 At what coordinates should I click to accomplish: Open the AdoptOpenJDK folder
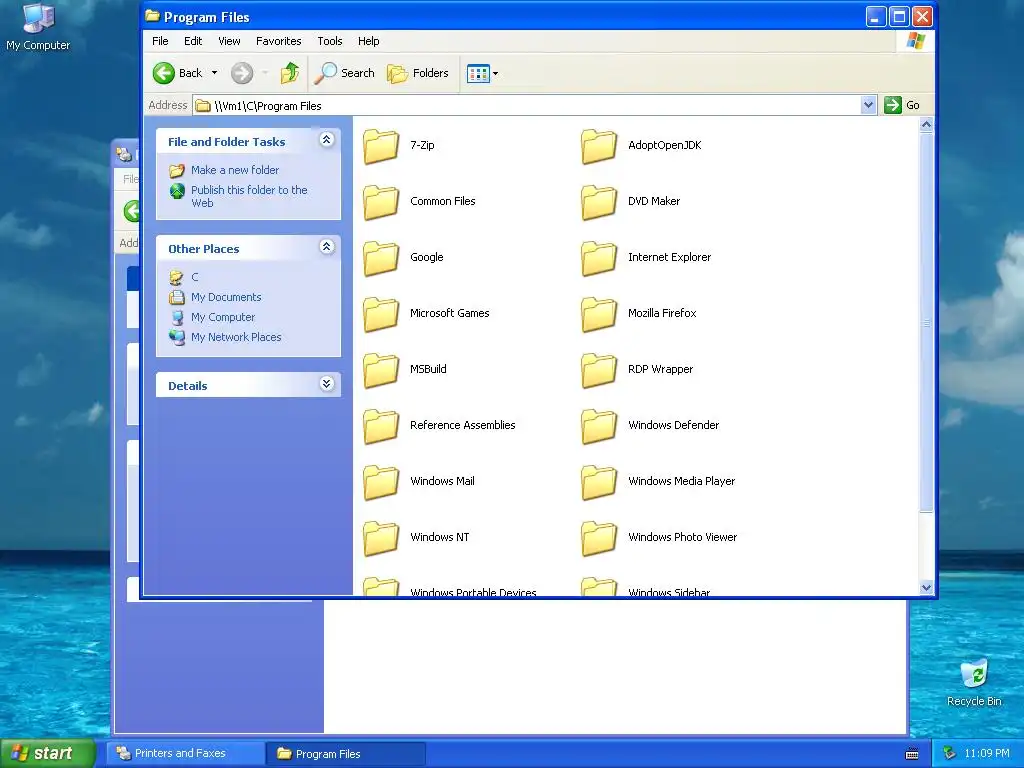click(641, 146)
